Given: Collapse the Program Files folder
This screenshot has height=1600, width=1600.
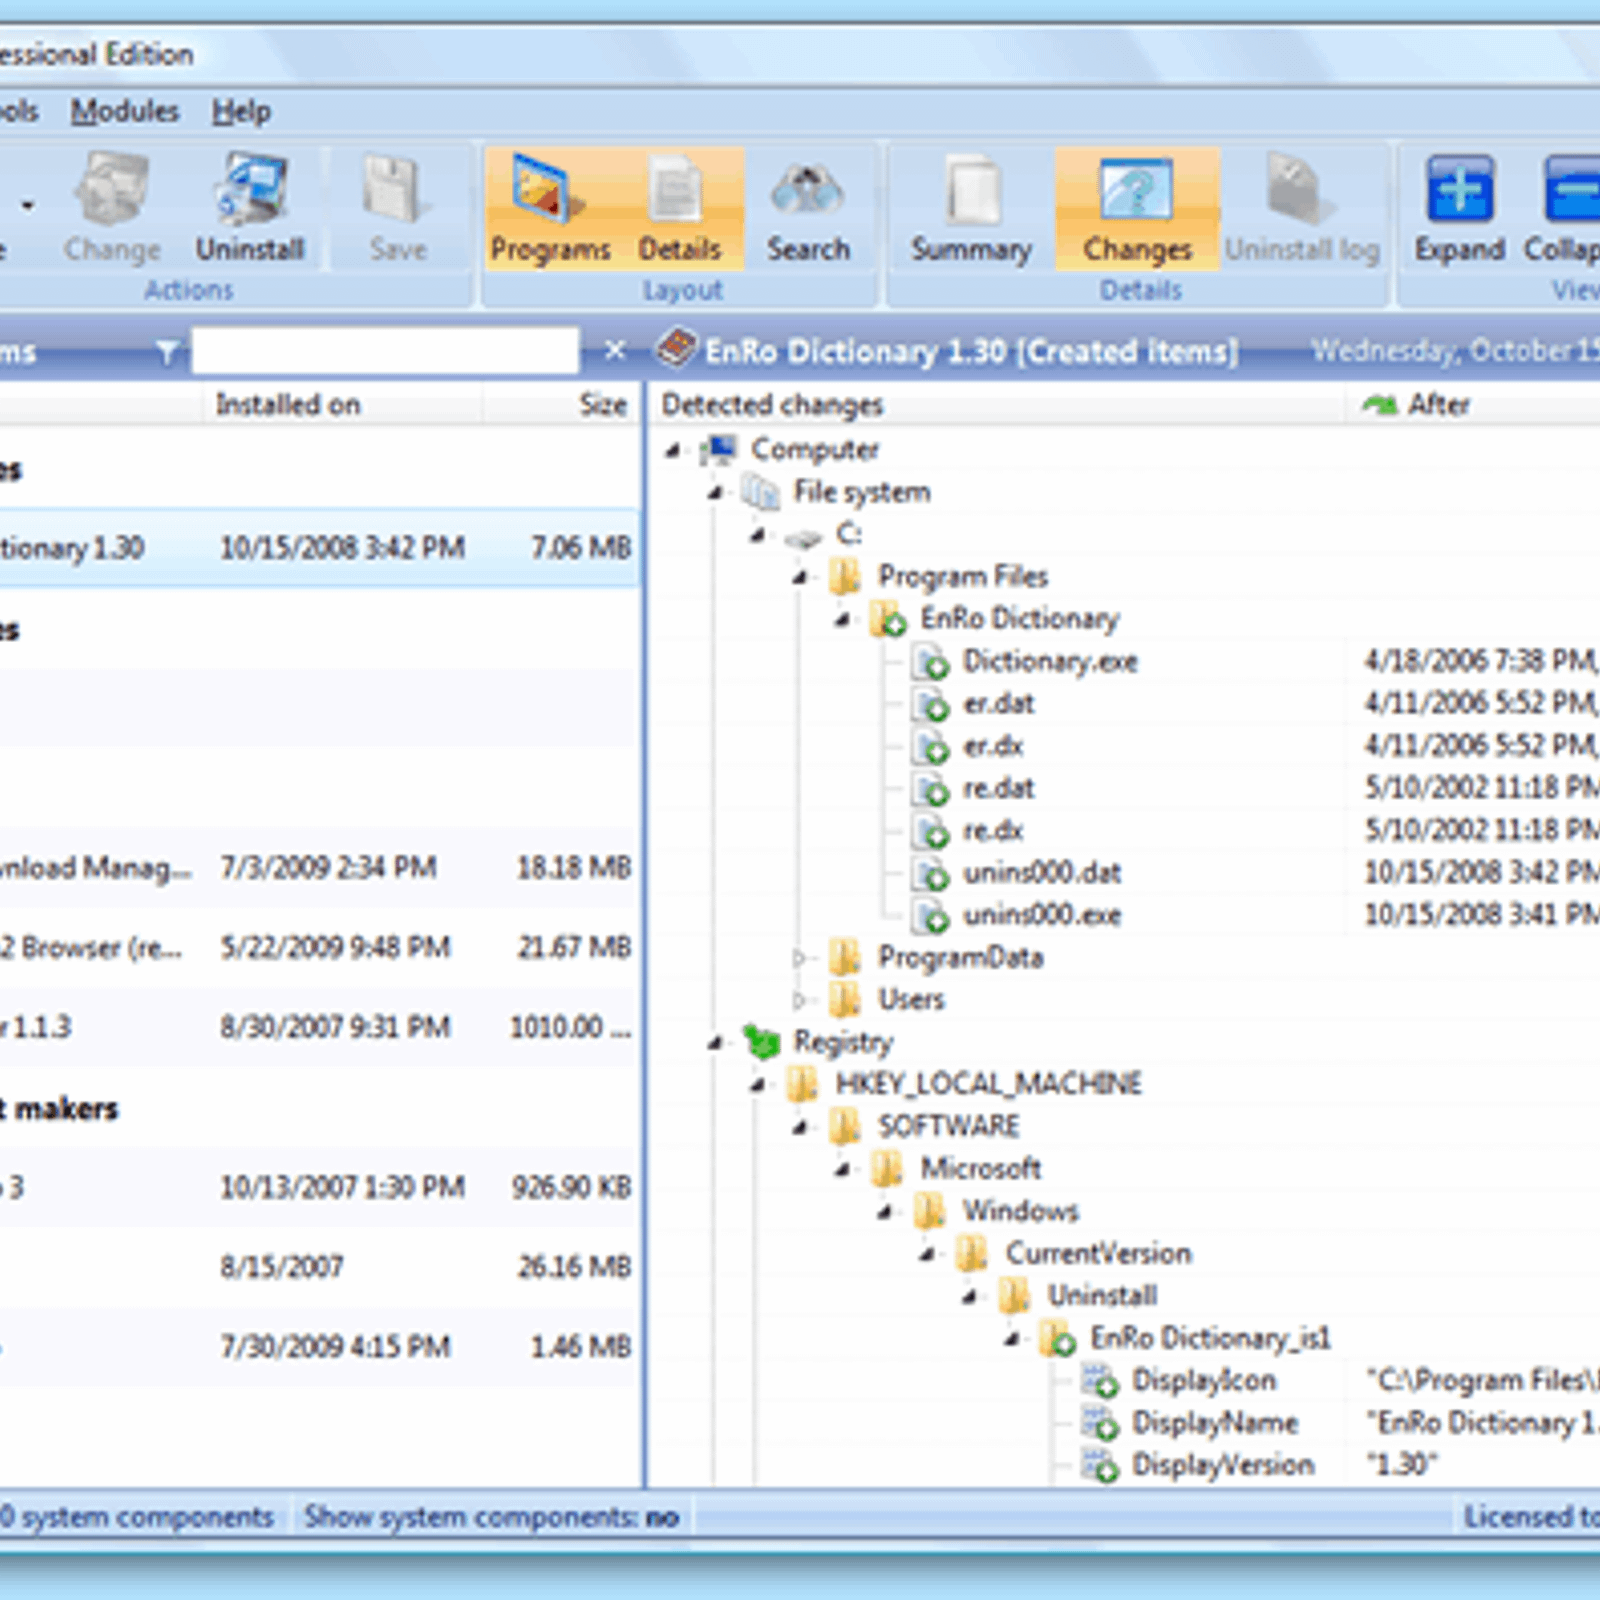Looking at the screenshot, I should point(801,578).
